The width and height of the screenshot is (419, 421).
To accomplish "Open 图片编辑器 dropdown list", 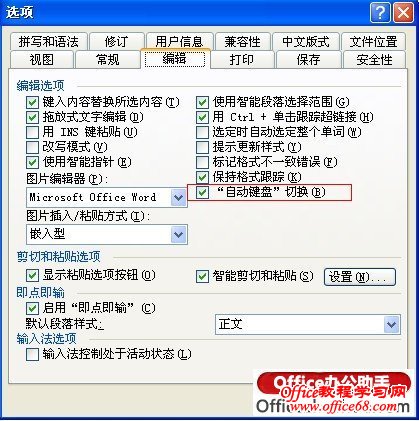I will coord(179,198).
